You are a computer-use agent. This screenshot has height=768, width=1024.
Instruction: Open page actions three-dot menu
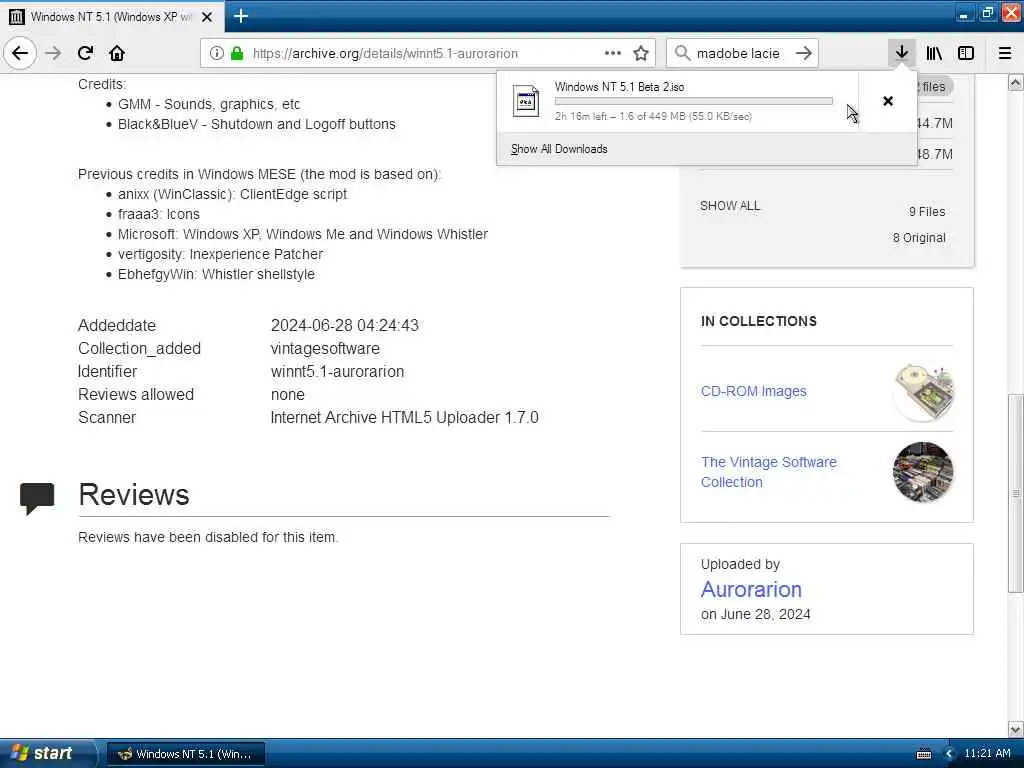[612, 53]
